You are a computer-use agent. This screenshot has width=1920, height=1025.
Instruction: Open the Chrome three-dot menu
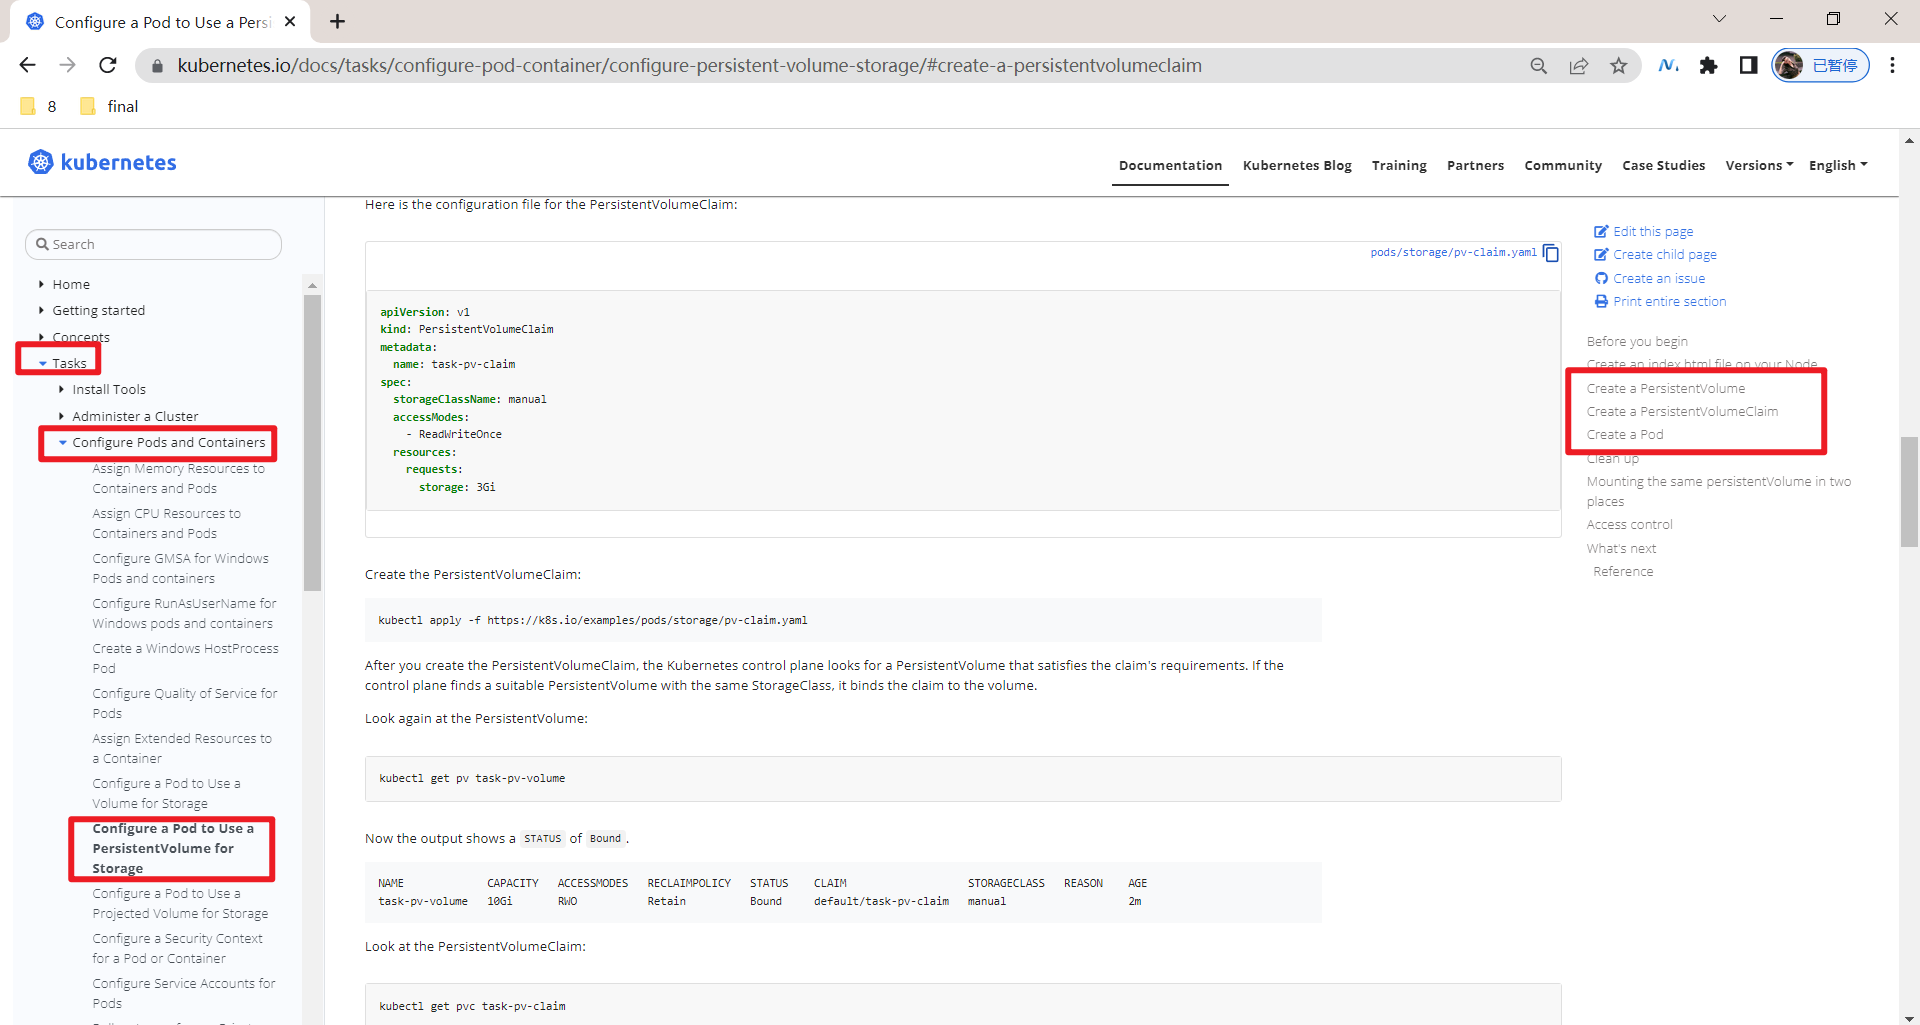1892,66
